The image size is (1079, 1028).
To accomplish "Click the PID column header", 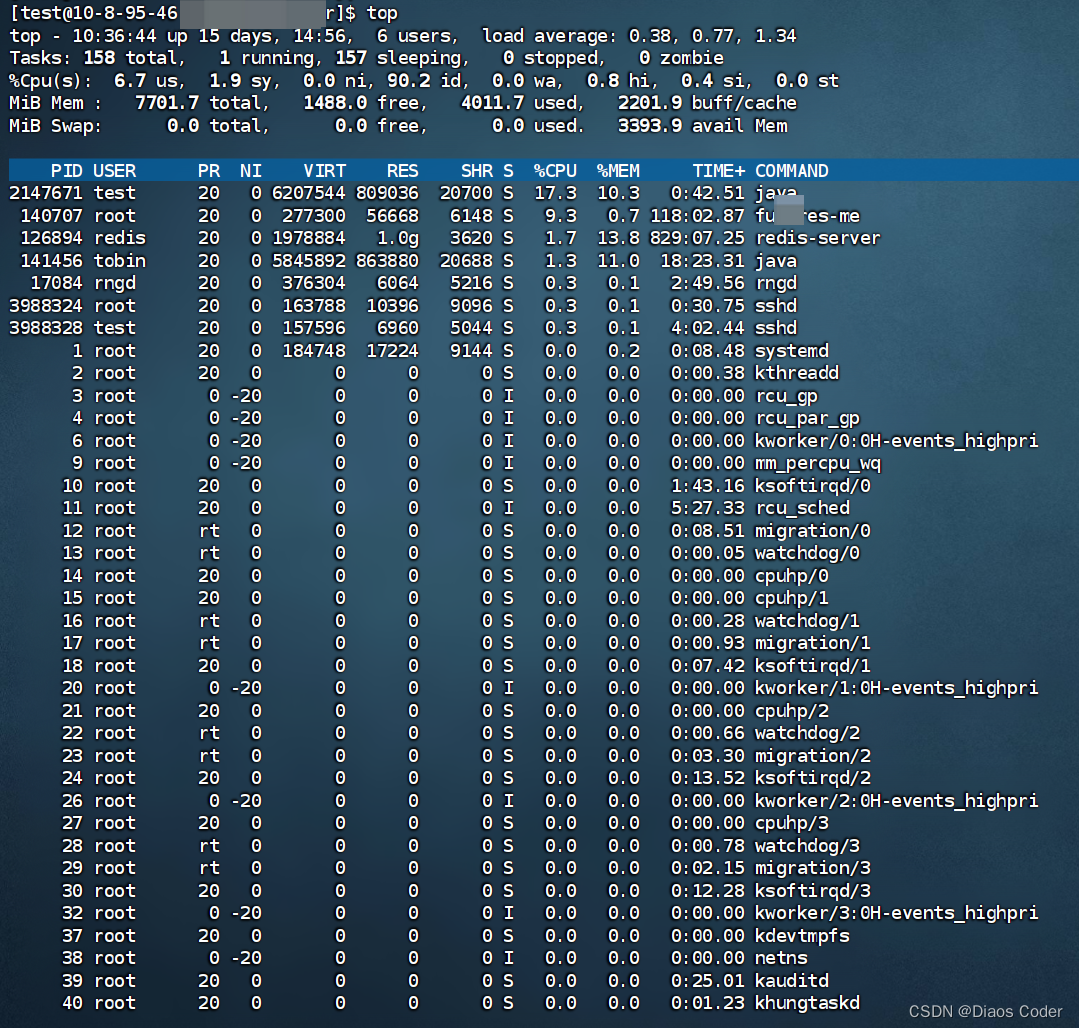I will [66, 171].
